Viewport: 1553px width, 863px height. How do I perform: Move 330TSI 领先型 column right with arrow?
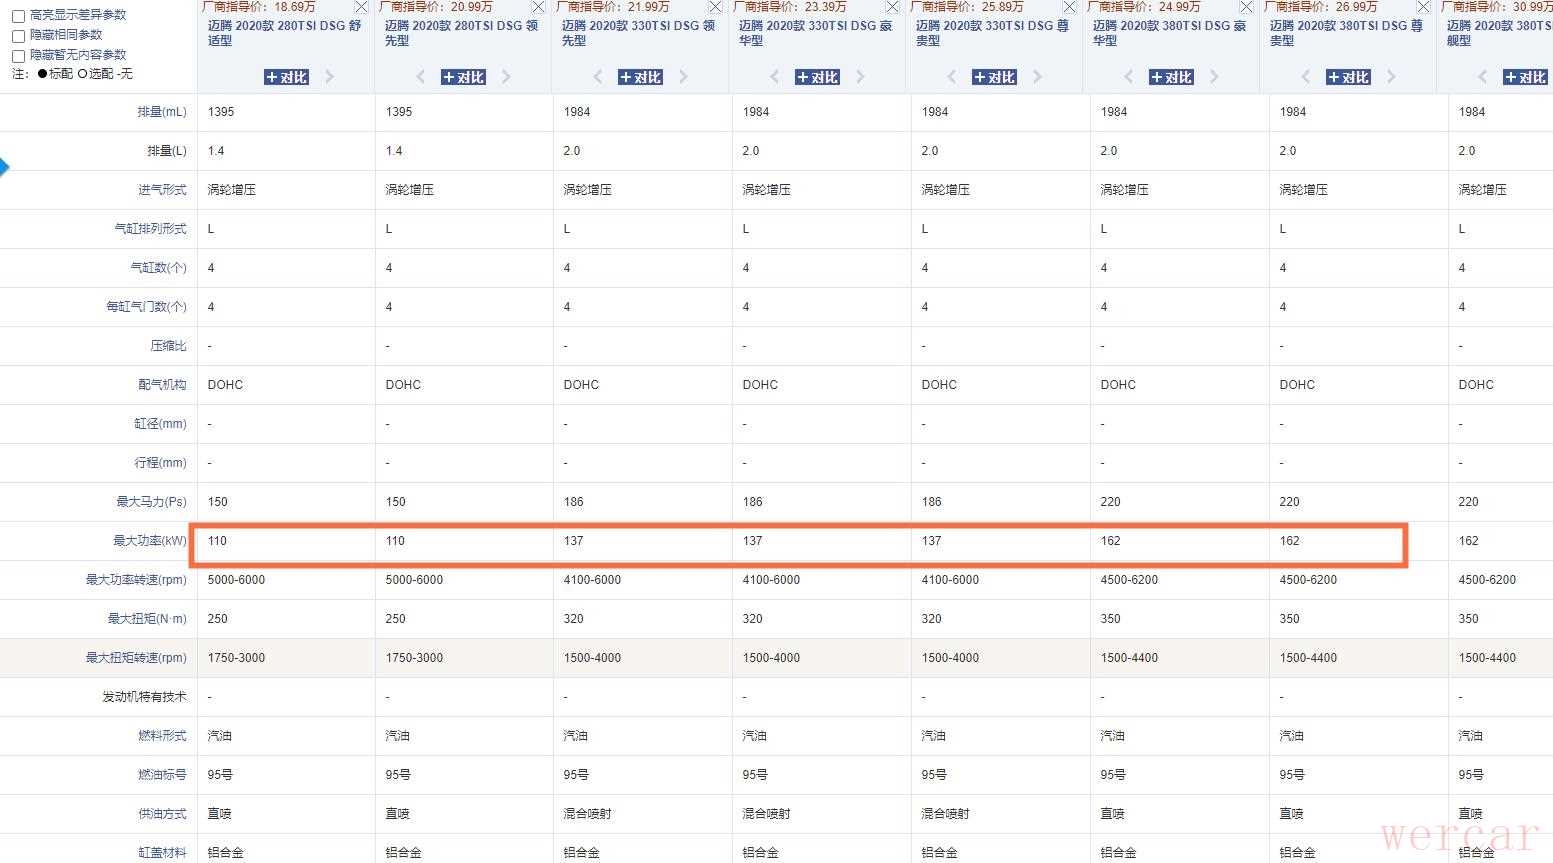683,77
